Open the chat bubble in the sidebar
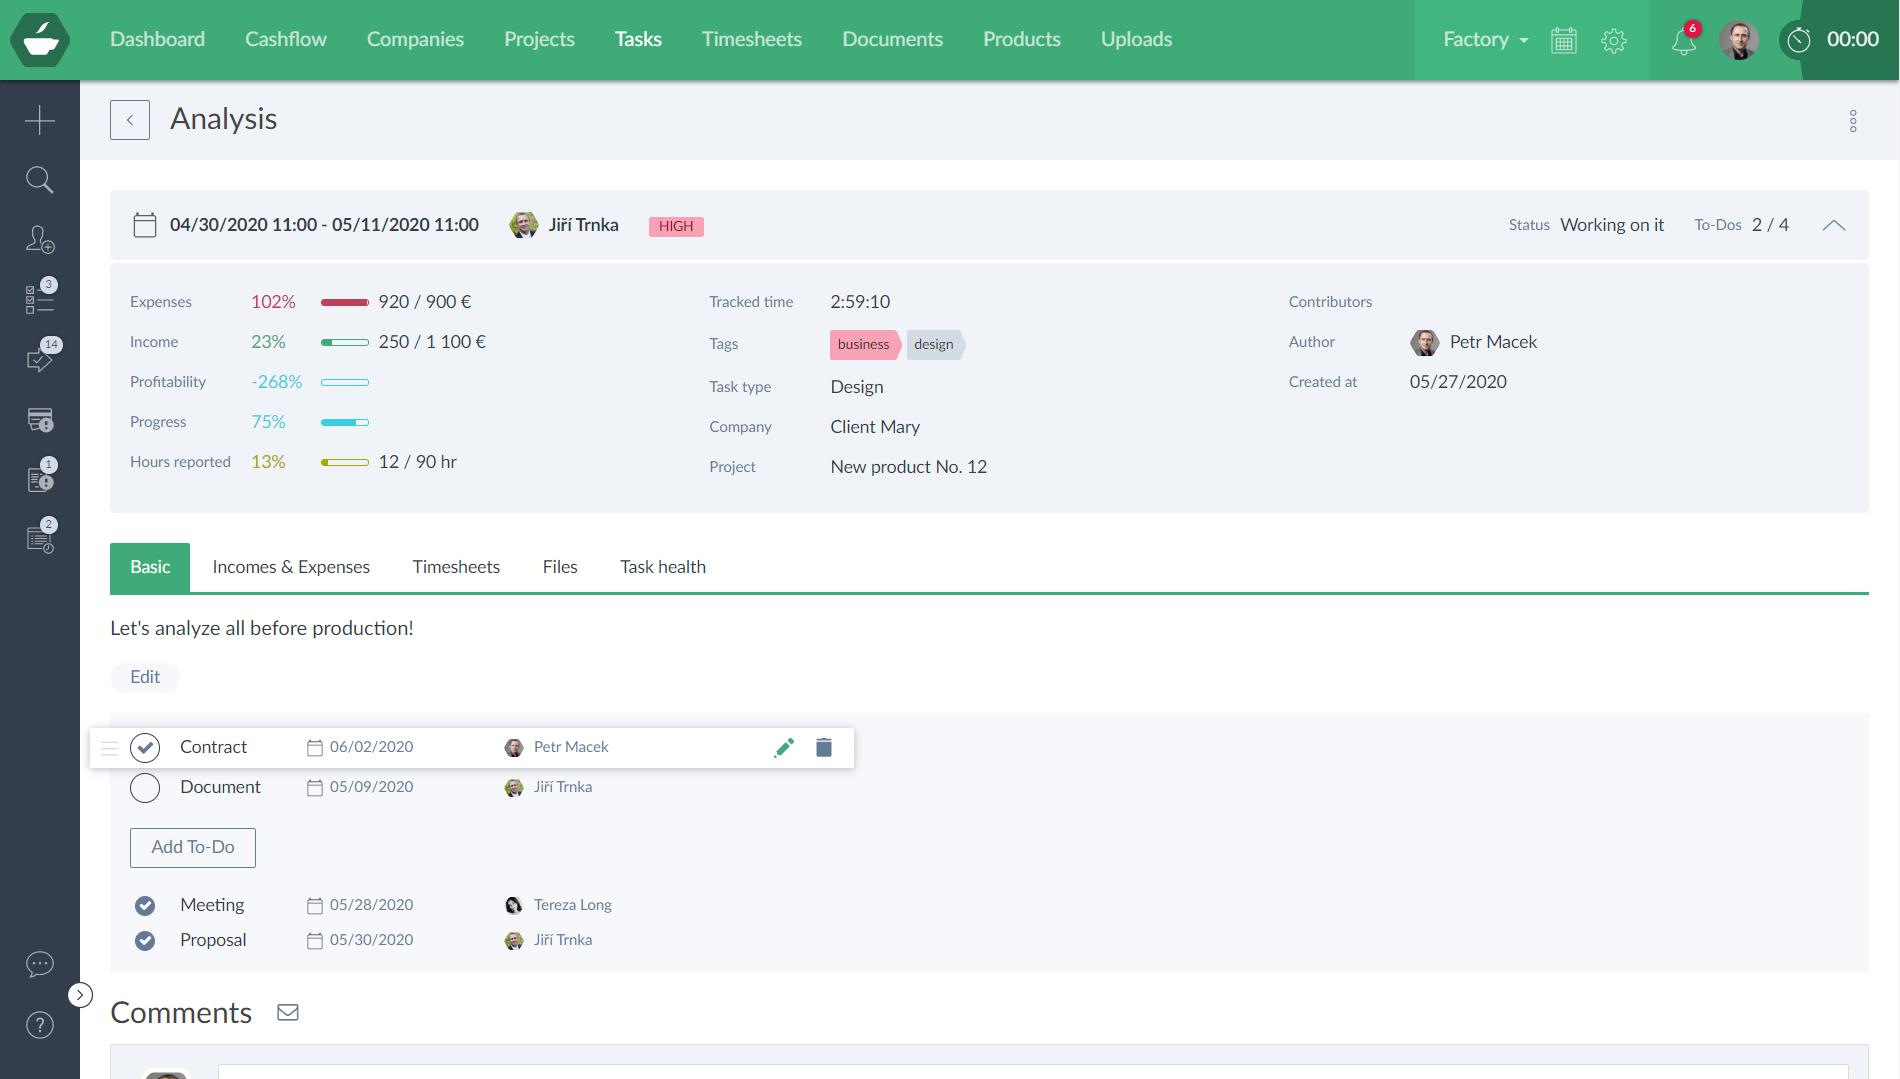This screenshot has width=1900, height=1079. pos(39,964)
